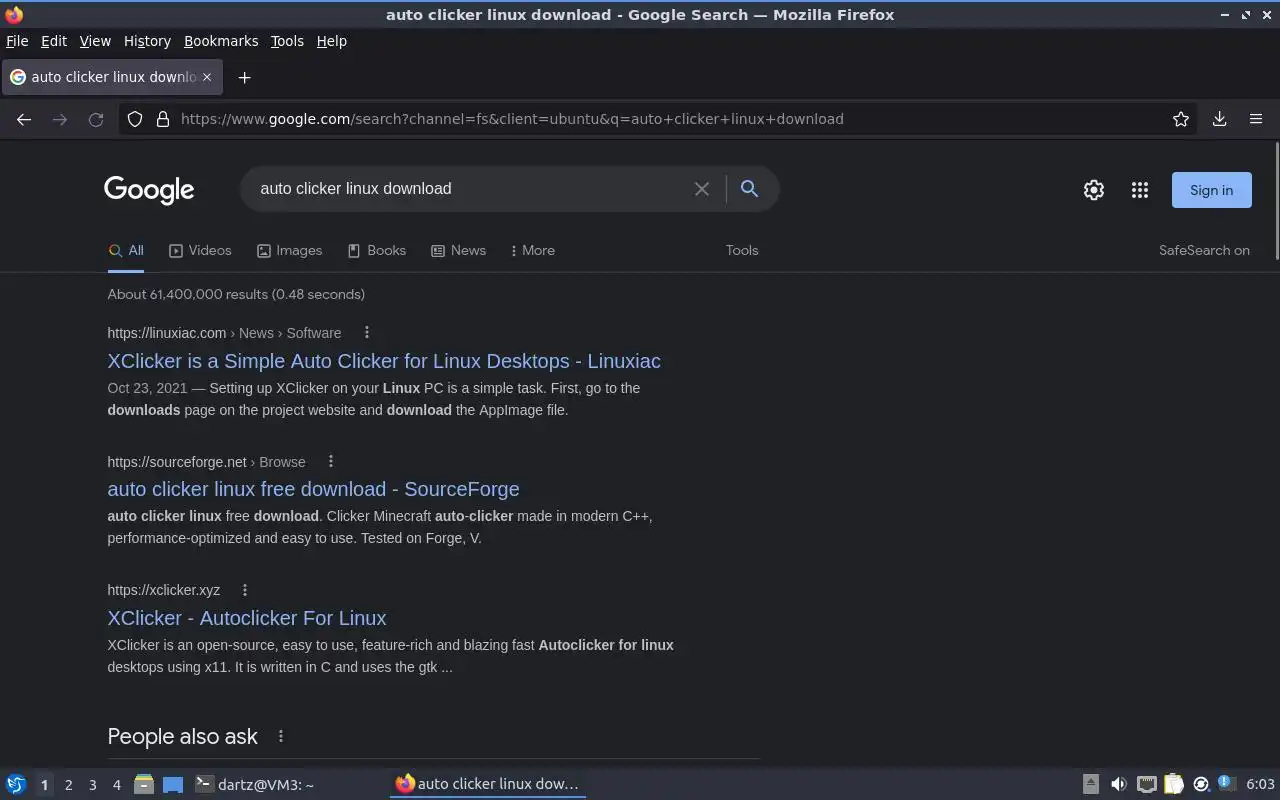1280x800 pixels.
Task: Open options for the xclicker.xyz result
Action: point(245,590)
